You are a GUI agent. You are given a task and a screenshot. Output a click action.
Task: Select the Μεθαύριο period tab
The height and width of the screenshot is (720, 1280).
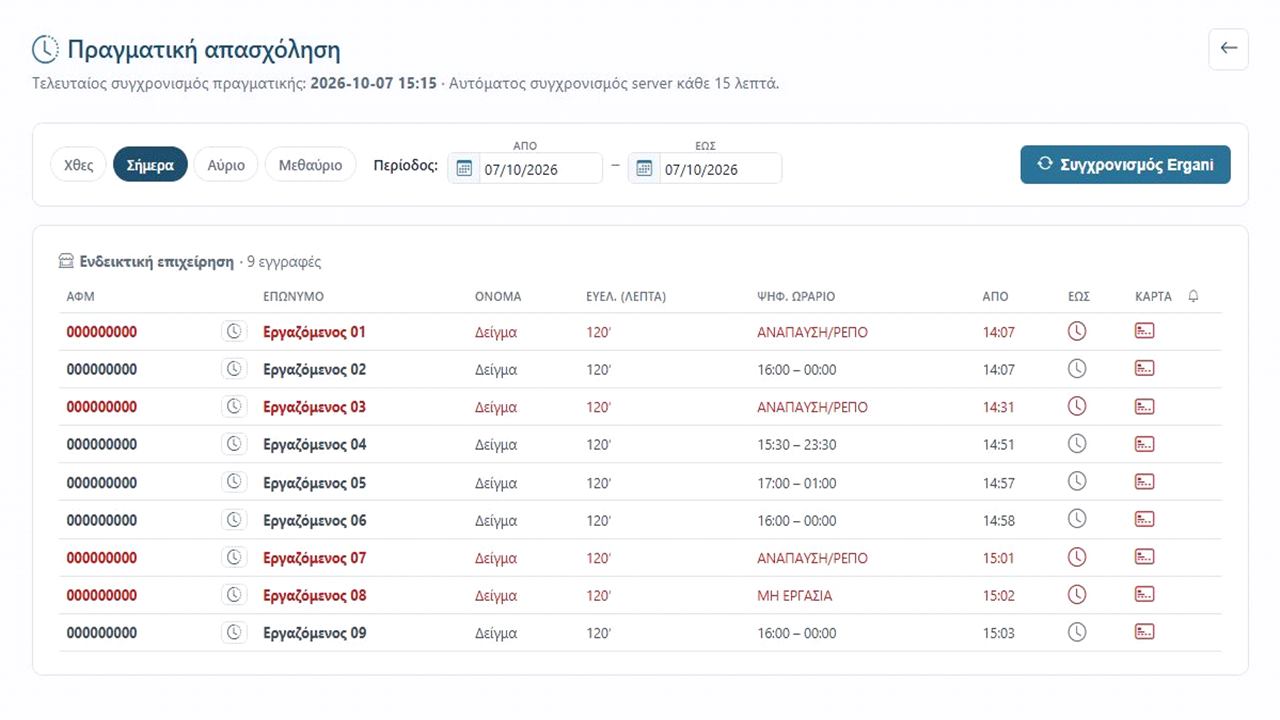coord(310,165)
